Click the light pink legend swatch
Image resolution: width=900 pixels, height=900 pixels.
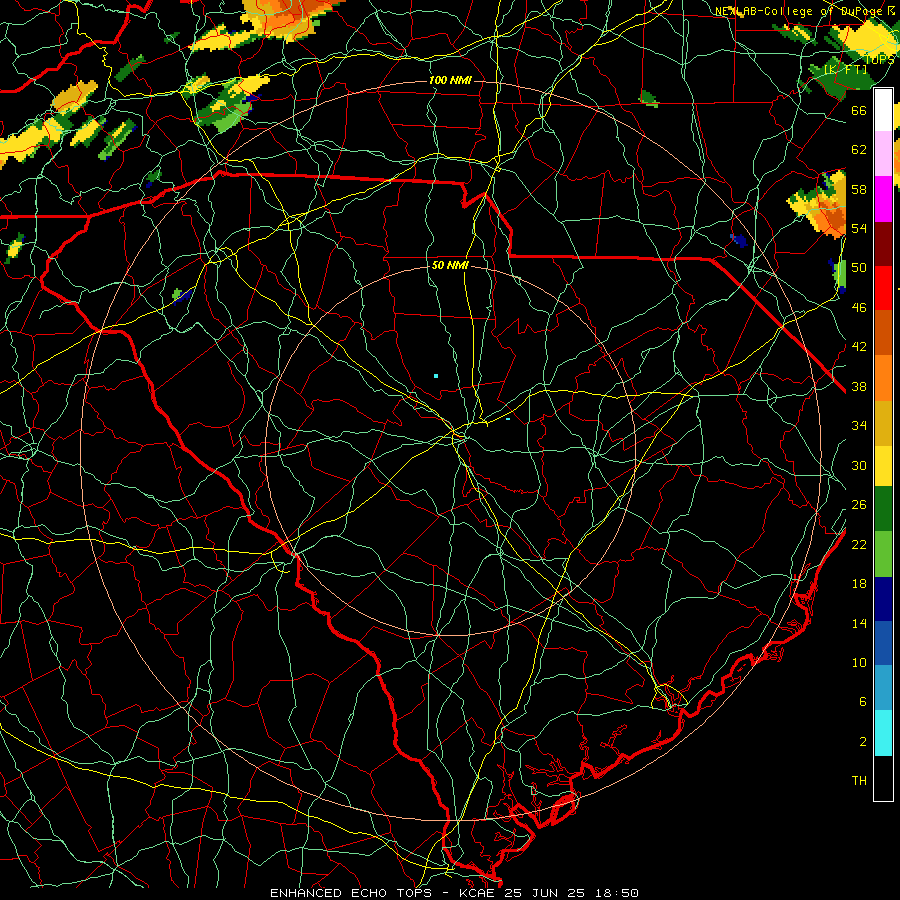[883, 154]
